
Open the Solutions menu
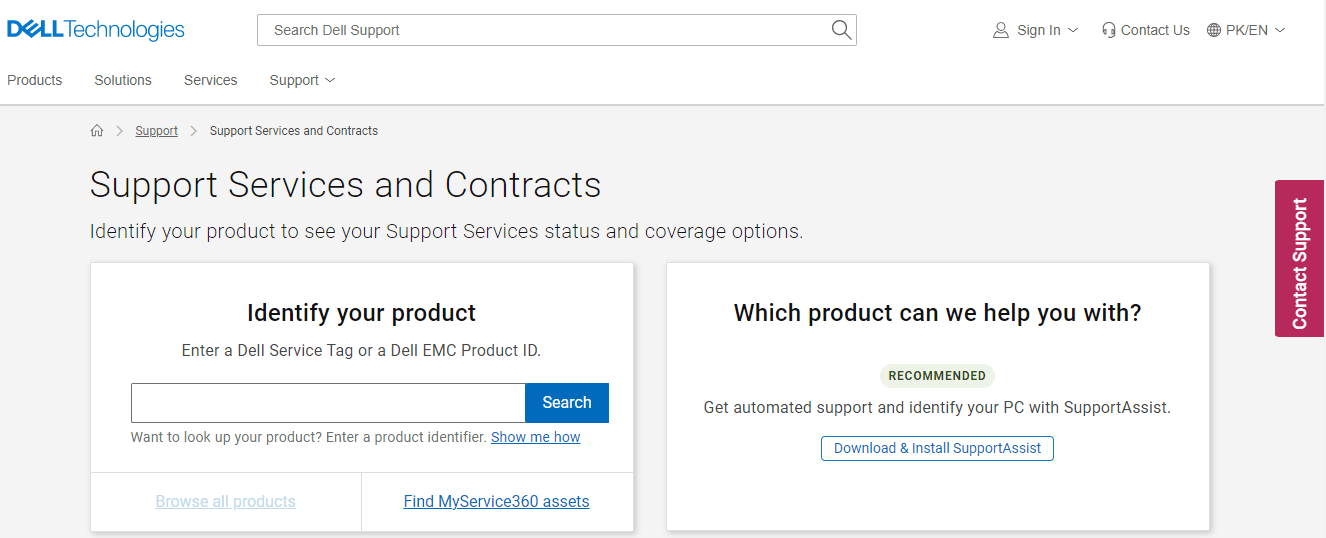(x=123, y=80)
